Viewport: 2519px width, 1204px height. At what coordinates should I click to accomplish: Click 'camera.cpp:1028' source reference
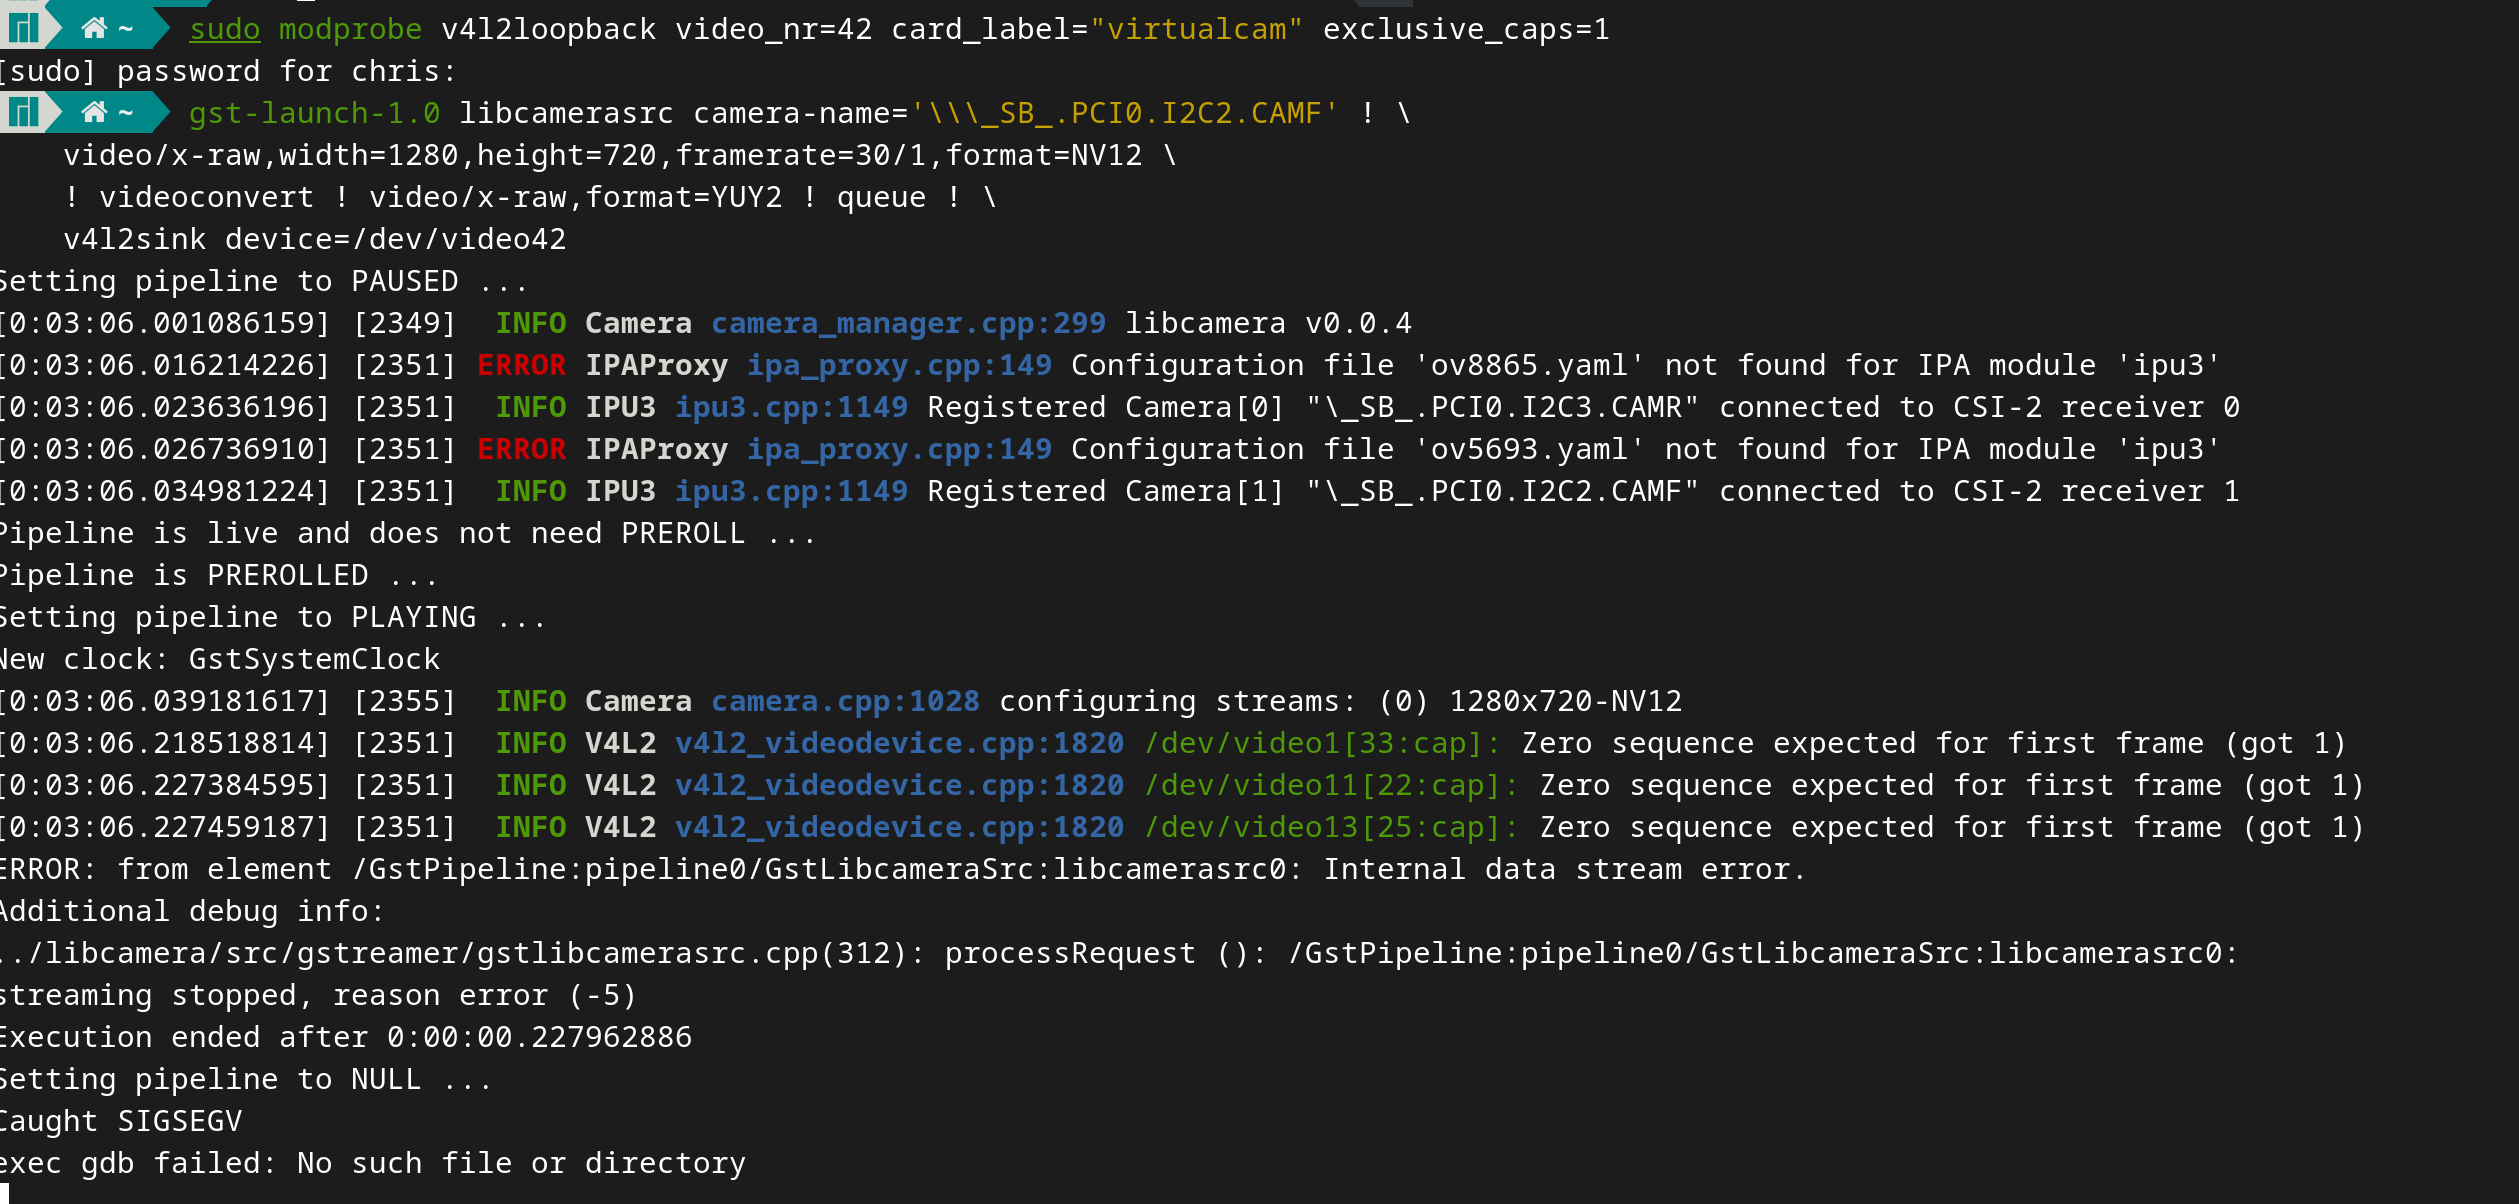point(845,702)
